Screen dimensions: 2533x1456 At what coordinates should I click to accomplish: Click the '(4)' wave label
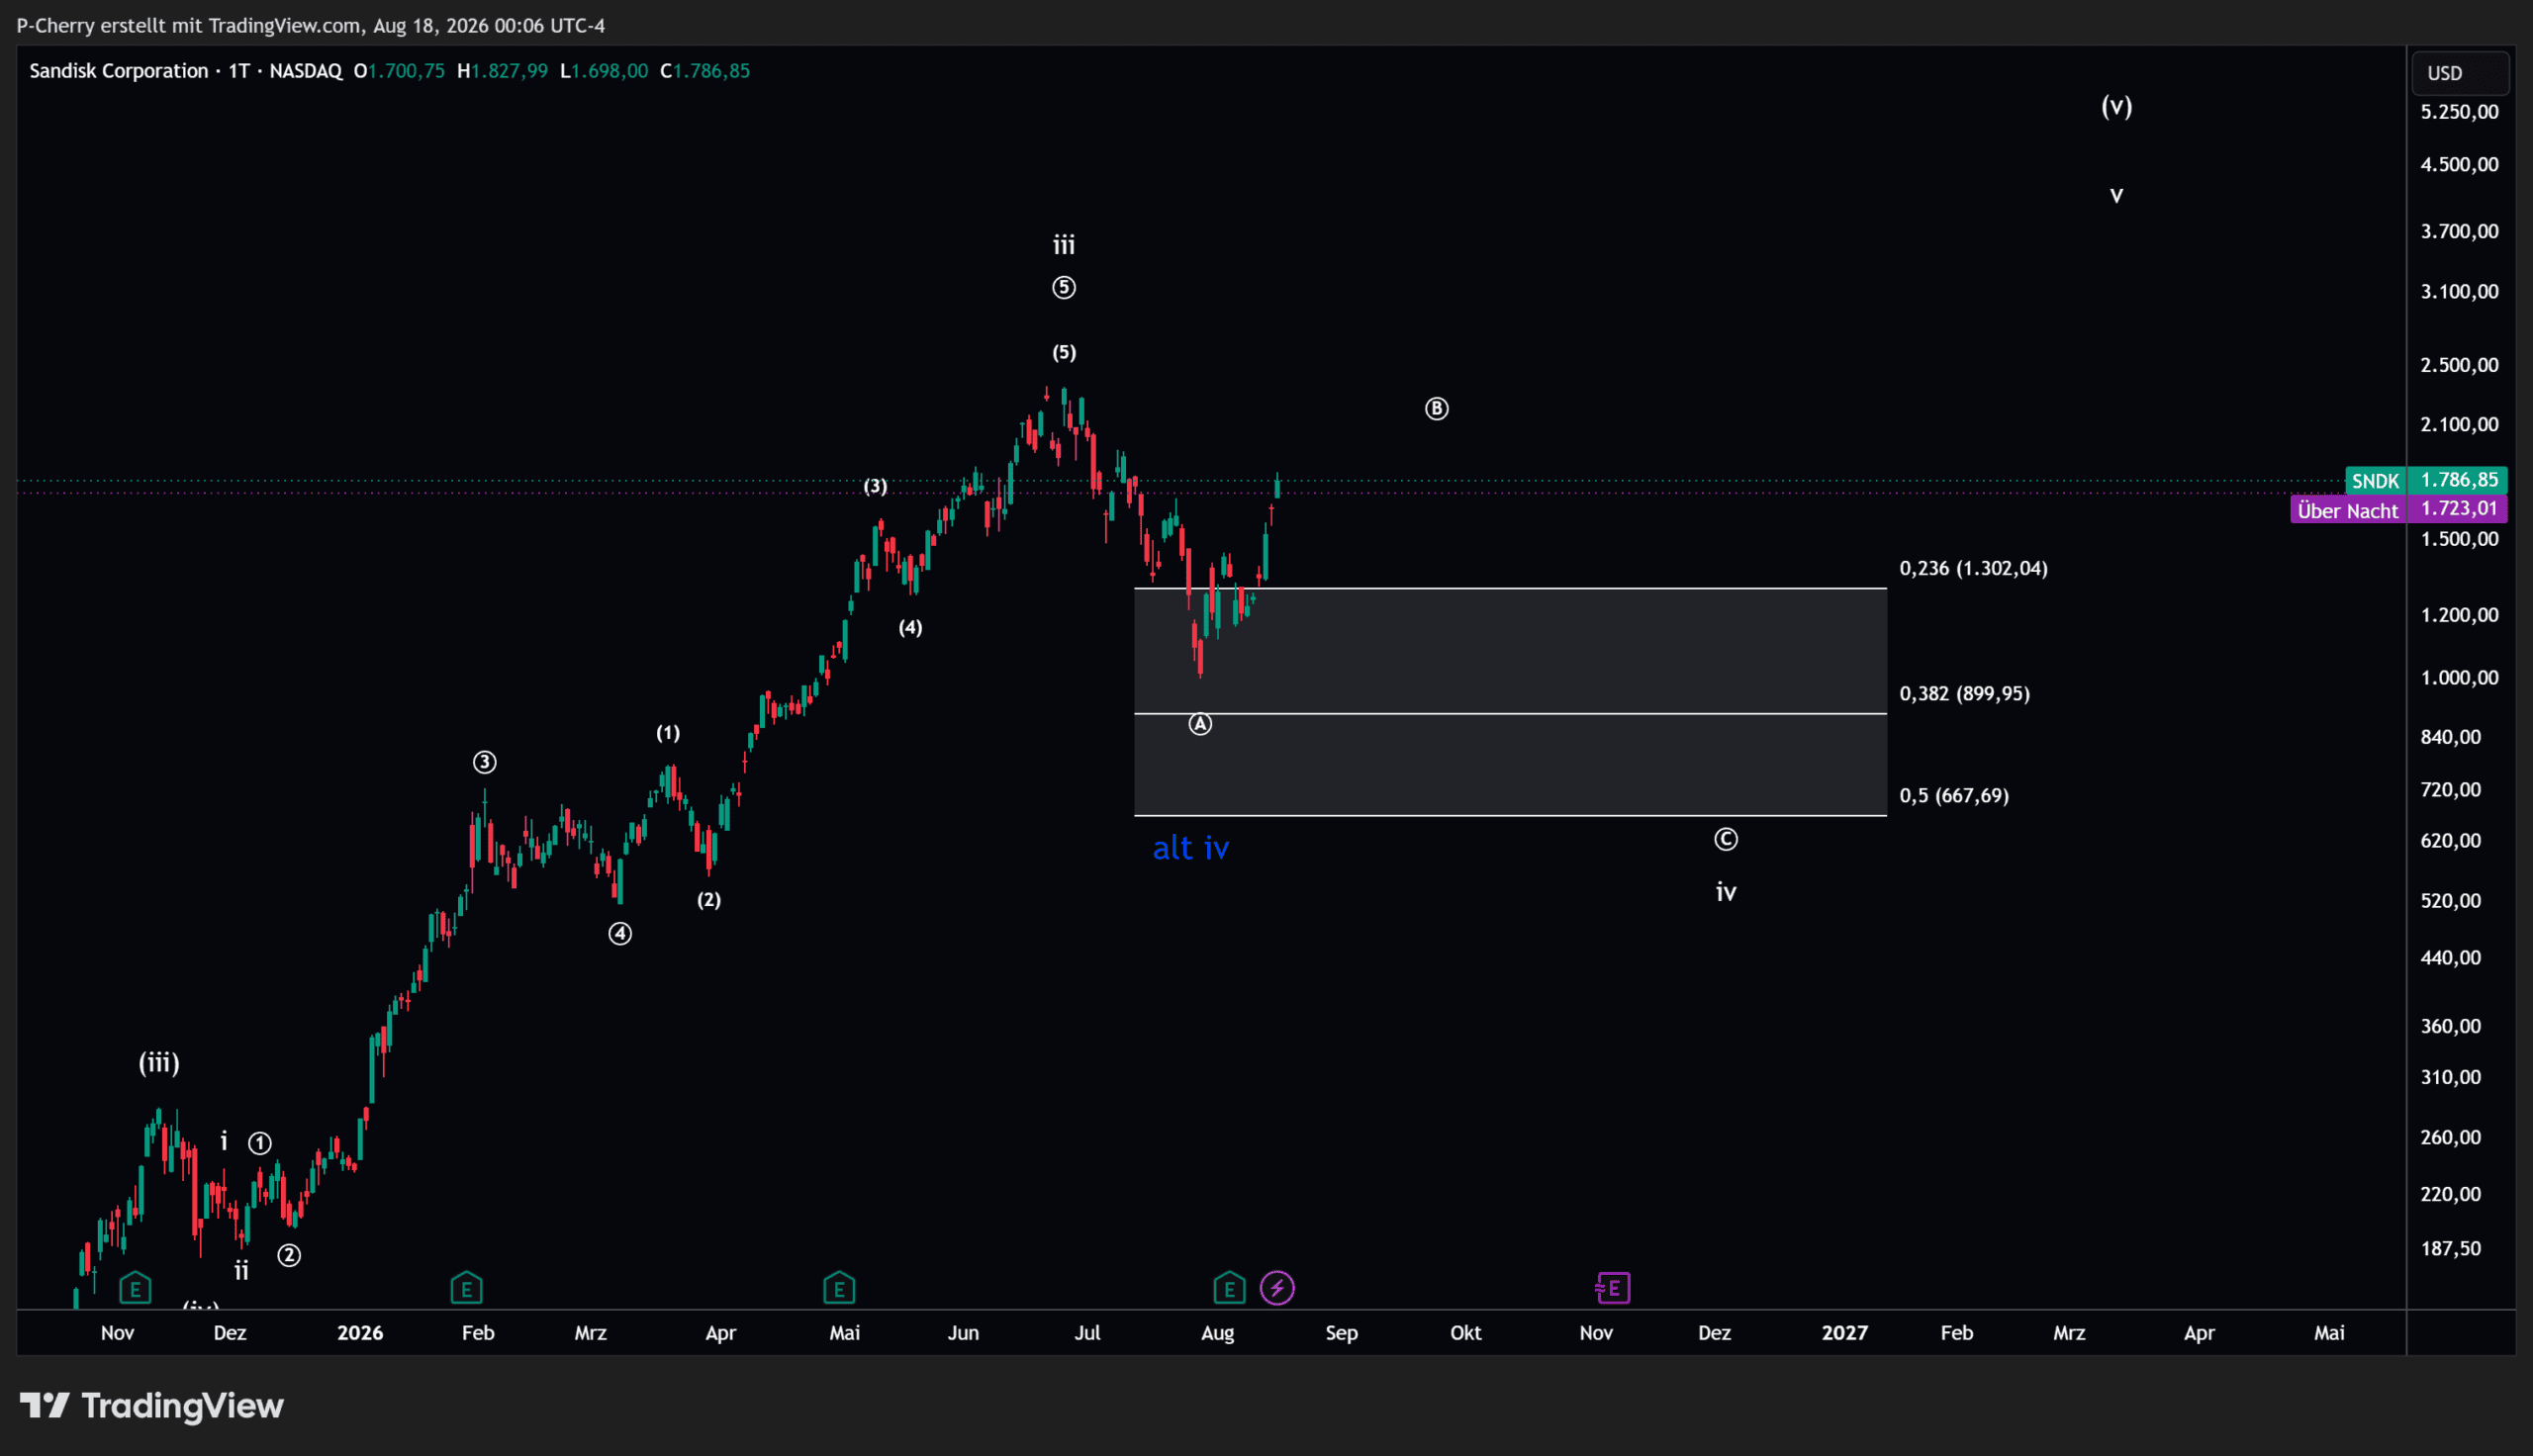point(910,628)
